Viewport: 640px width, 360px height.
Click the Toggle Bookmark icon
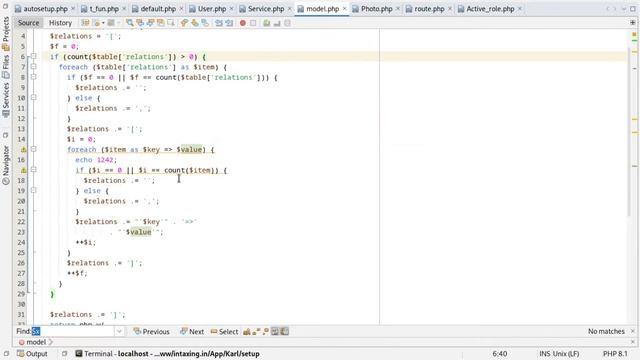(x=205, y=23)
